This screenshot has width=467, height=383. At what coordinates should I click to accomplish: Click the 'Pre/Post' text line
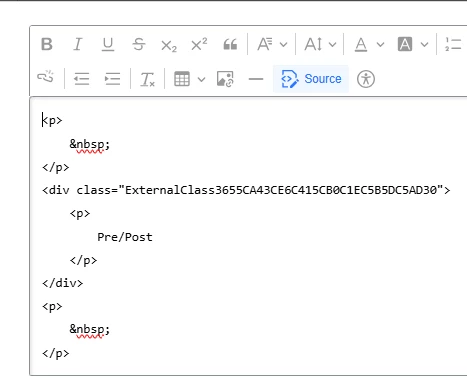[125, 237]
